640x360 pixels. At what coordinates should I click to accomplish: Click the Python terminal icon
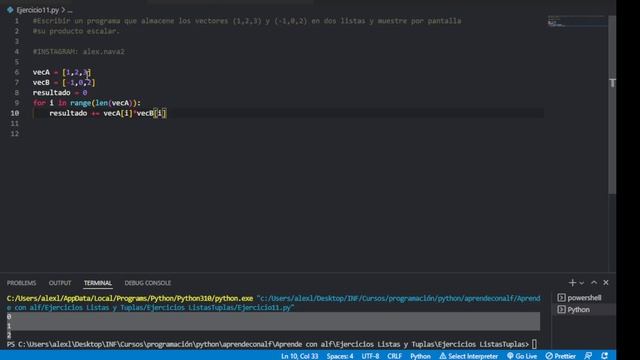click(x=562, y=310)
